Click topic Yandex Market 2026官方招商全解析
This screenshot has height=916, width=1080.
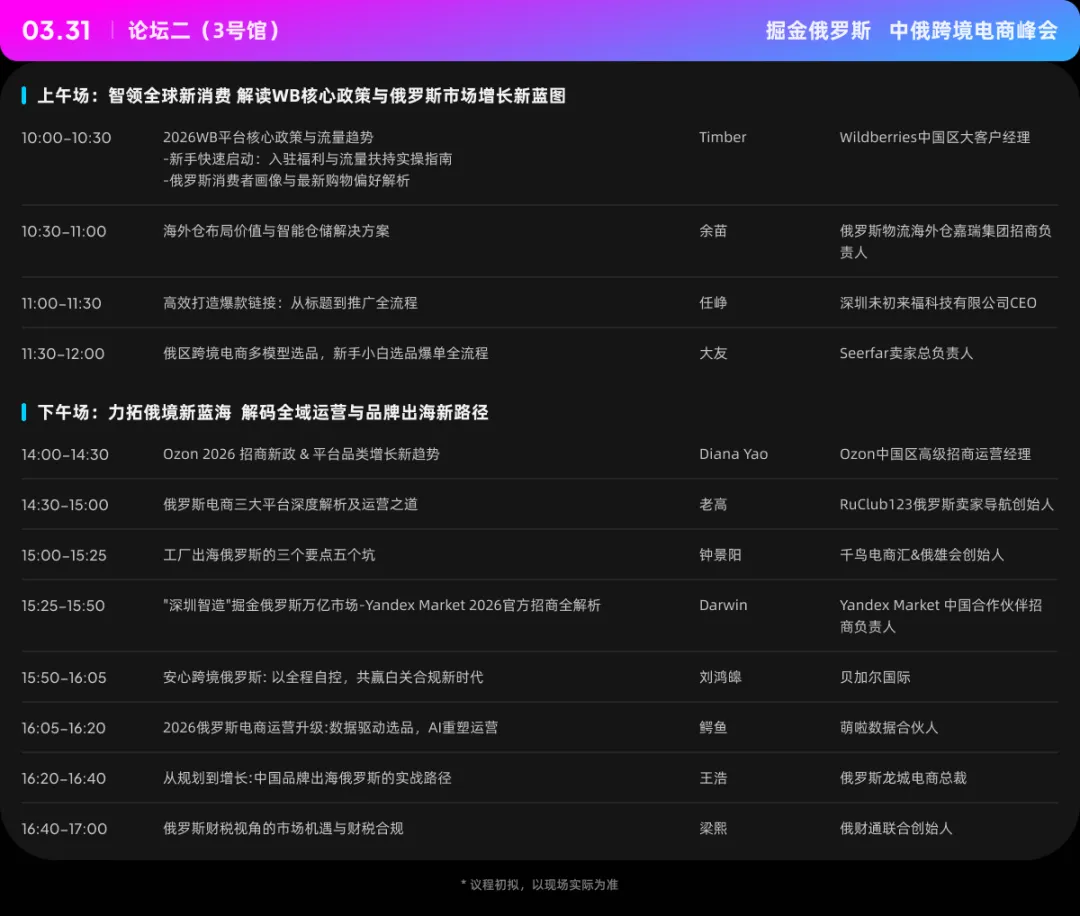382,605
